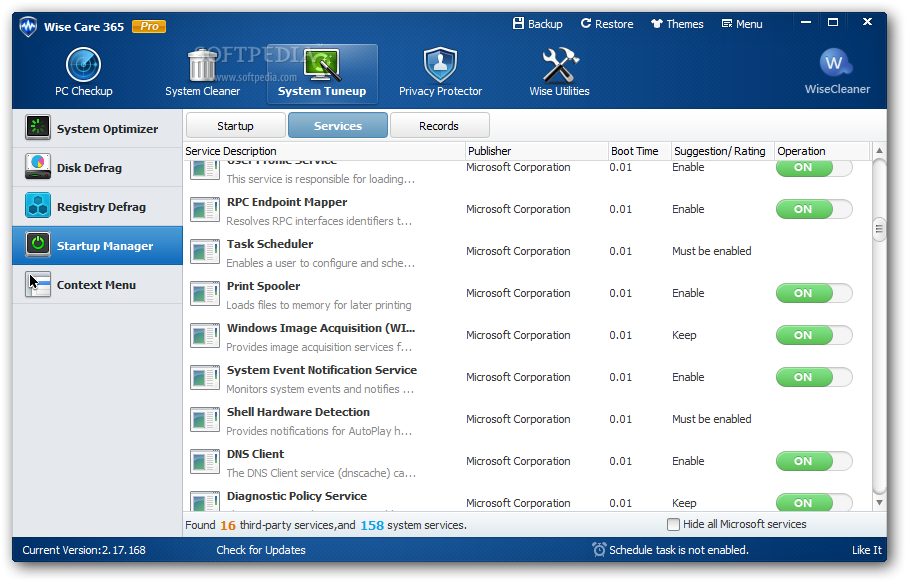The image size is (907, 582).
Task: Click the Task Scheduler service icon
Action: [x=205, y=253]
